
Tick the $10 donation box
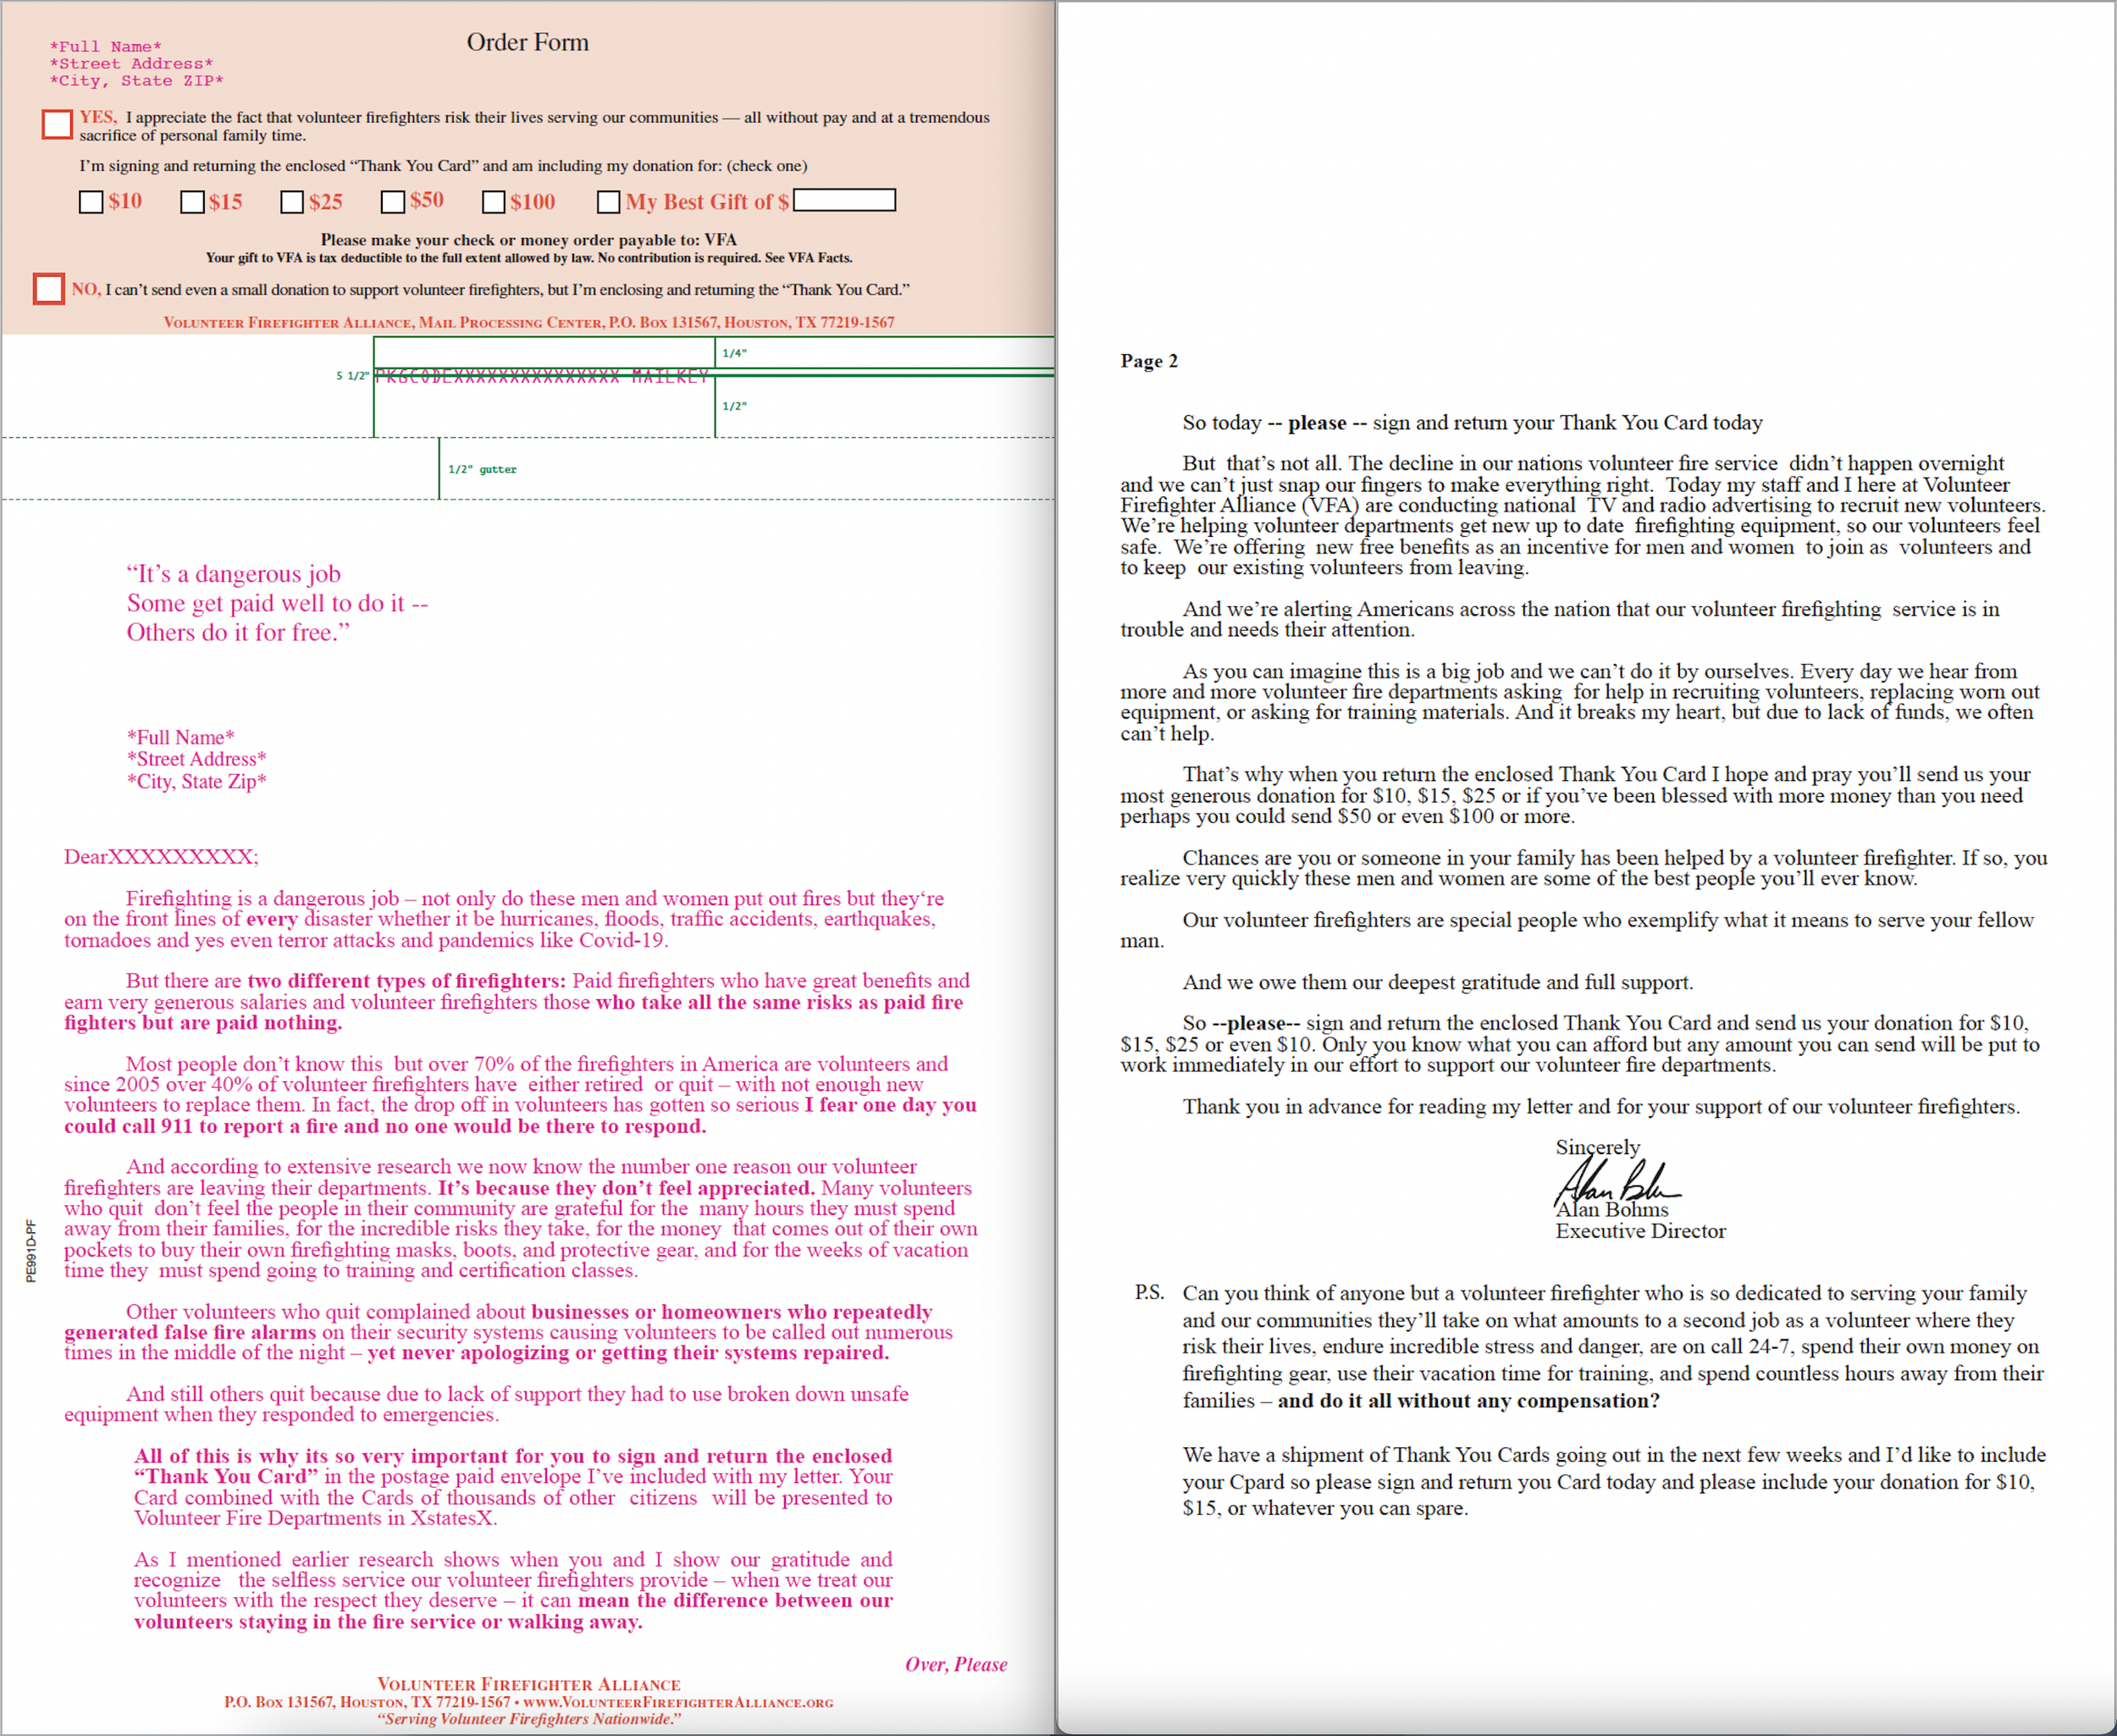coord(91,202)
